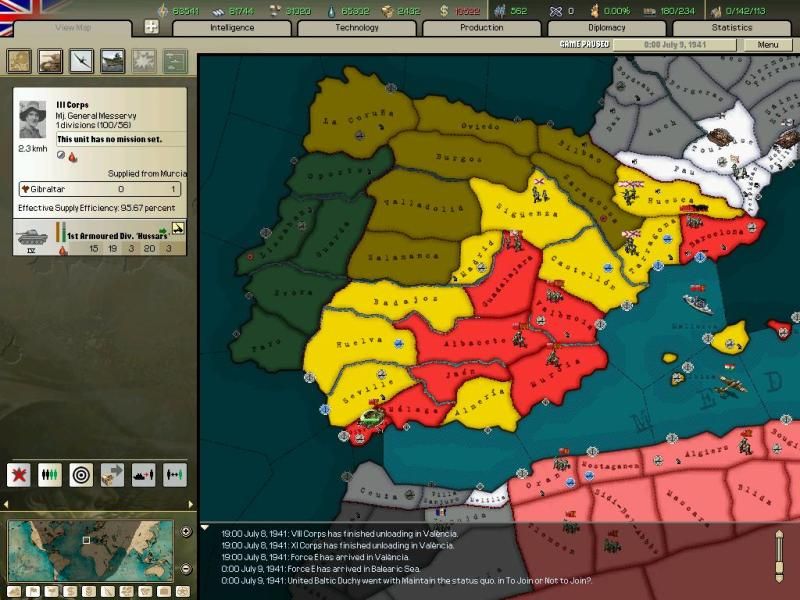Select the 1st Armoured Div. 'Hussars' row

tap(100, 238)
